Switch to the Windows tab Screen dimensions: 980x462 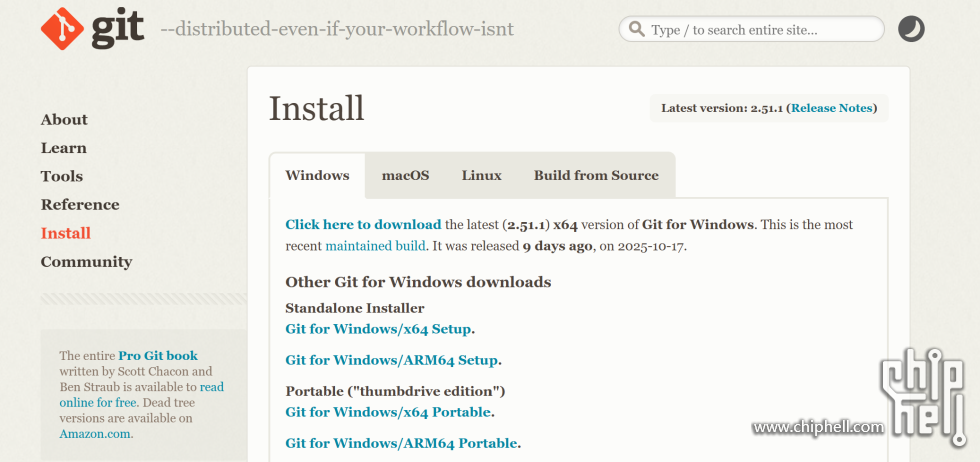pos(317,176)
